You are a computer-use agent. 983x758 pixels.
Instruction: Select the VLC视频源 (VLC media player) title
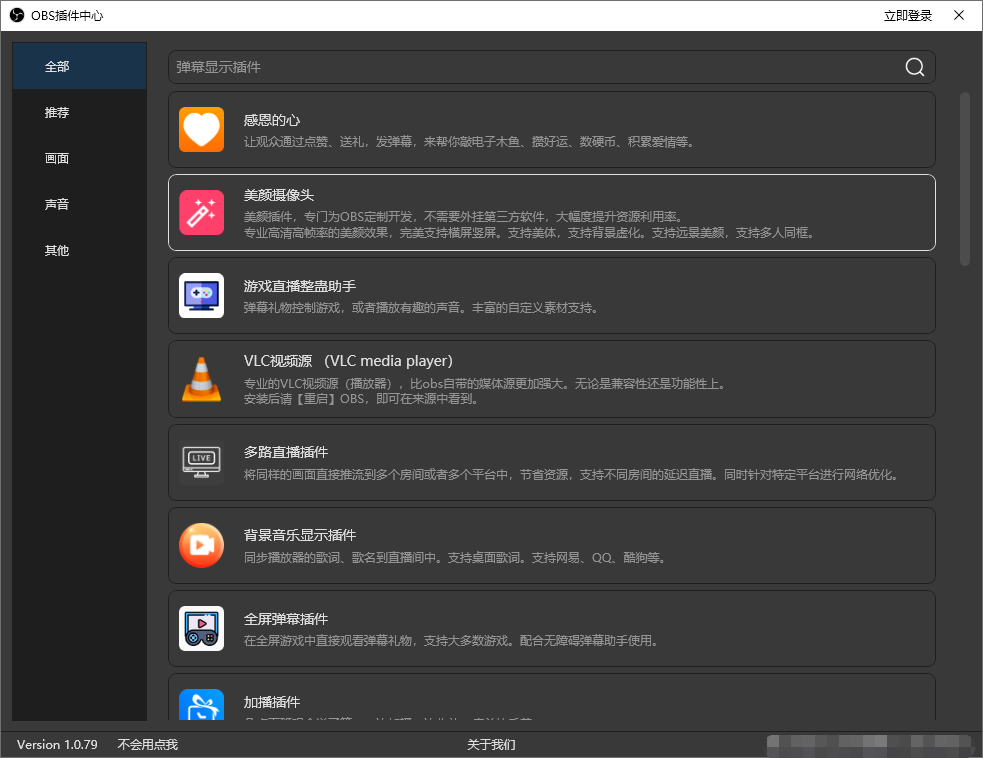348,361
